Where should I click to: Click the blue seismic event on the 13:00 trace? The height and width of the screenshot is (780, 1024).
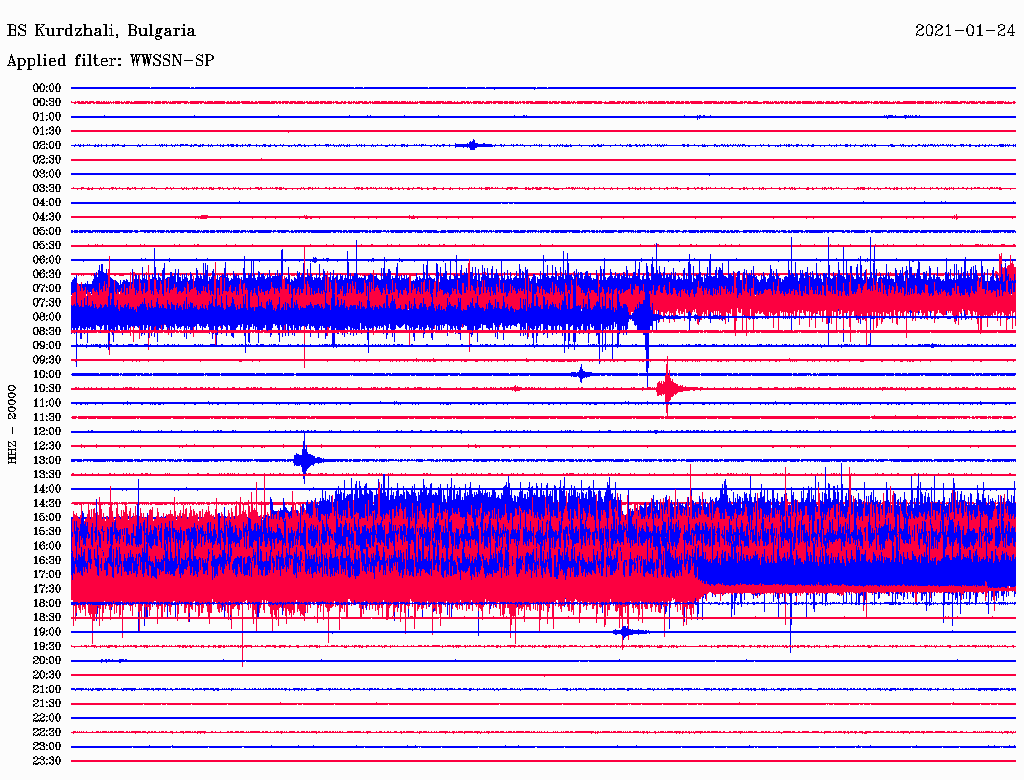(306, 460)
